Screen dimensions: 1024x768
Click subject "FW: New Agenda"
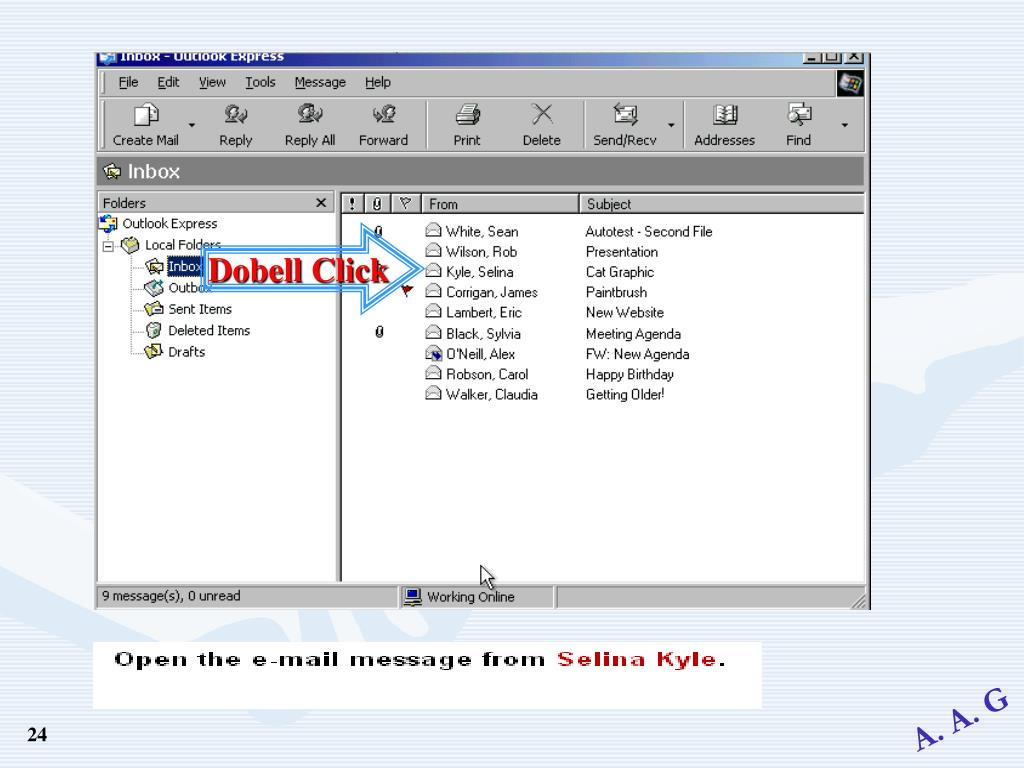[637, 354]
